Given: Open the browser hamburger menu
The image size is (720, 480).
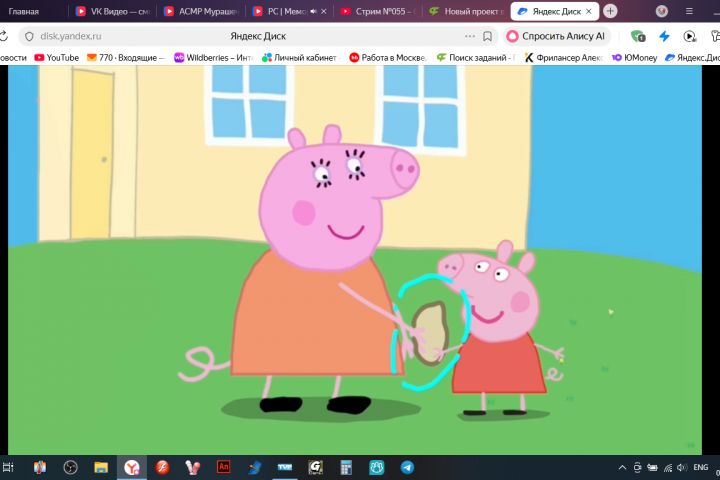Looking at the screenshot, I should tap(689, 11).
